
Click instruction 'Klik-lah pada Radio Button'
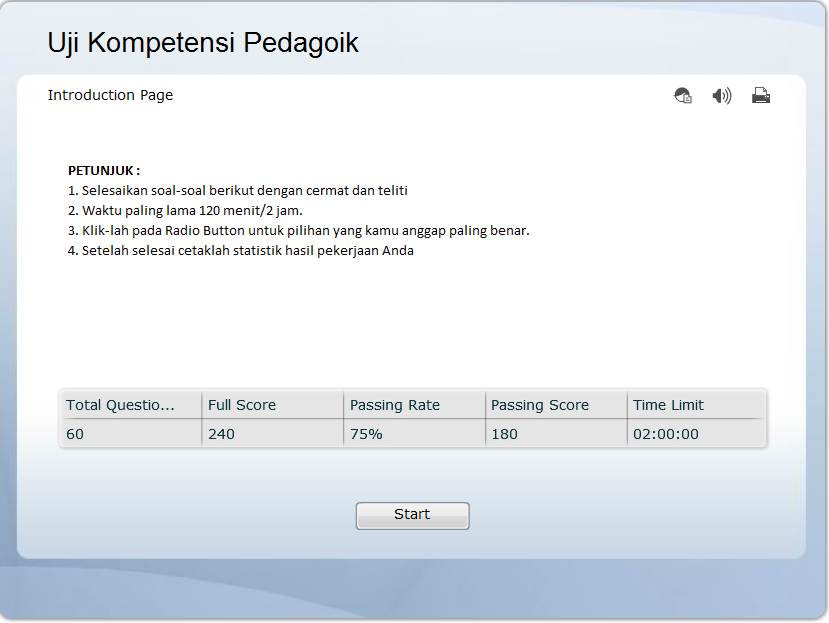coord(299,231)
